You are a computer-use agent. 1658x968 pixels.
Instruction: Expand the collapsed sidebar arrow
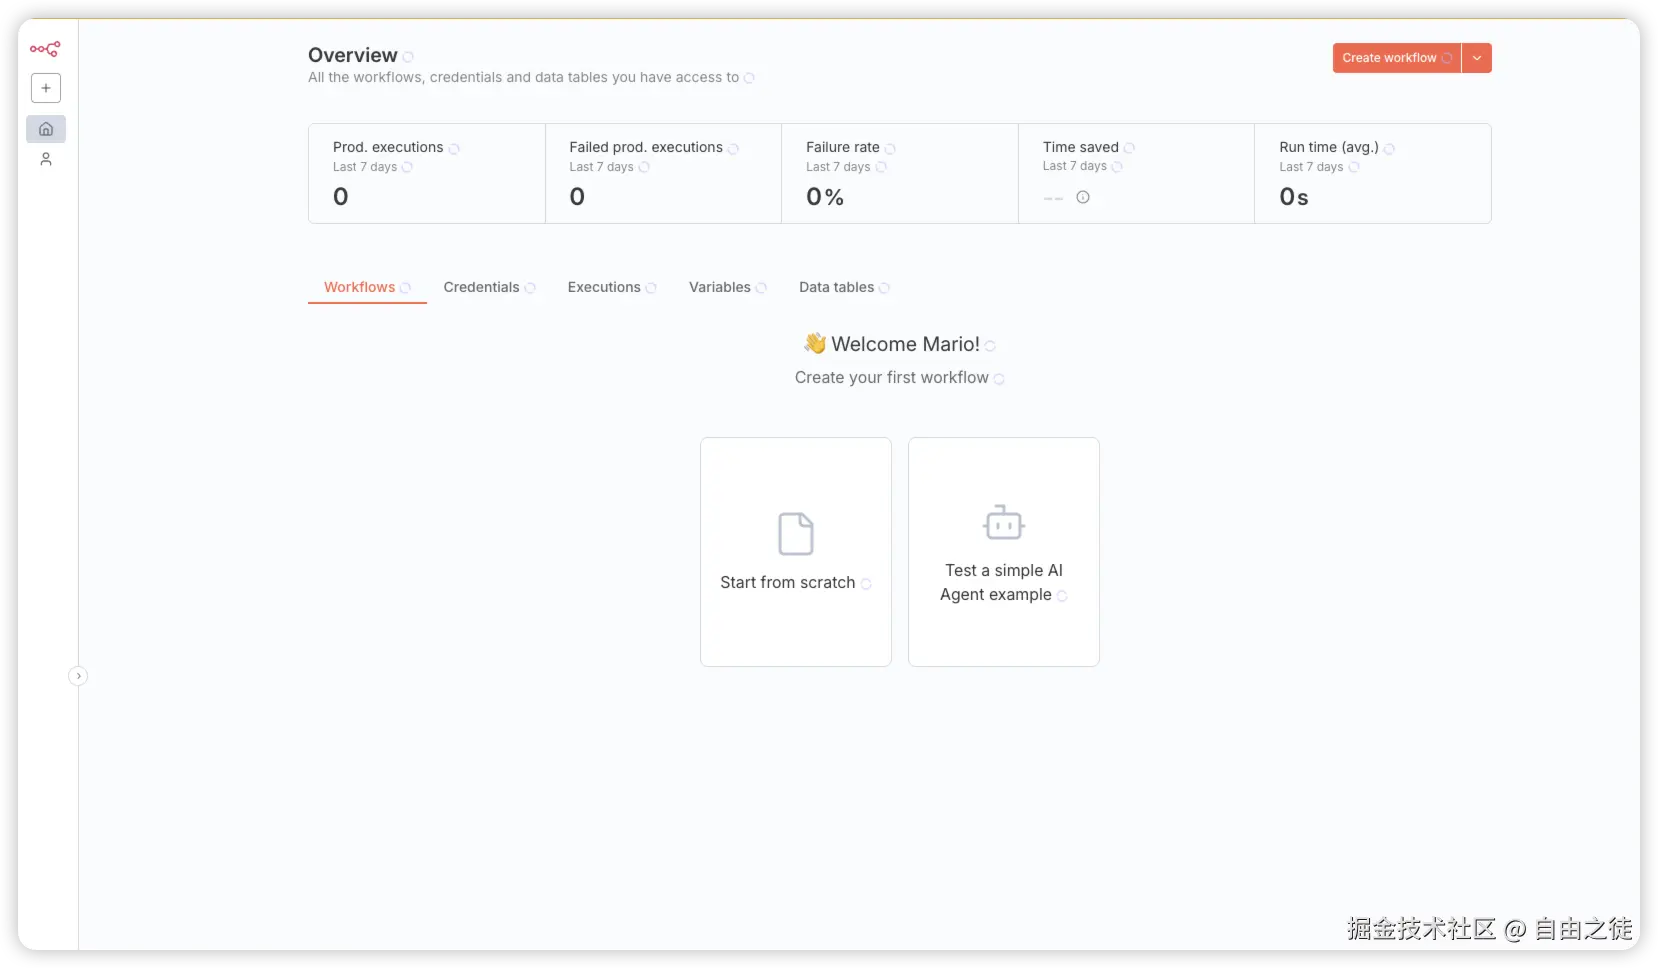pos(78,676)
